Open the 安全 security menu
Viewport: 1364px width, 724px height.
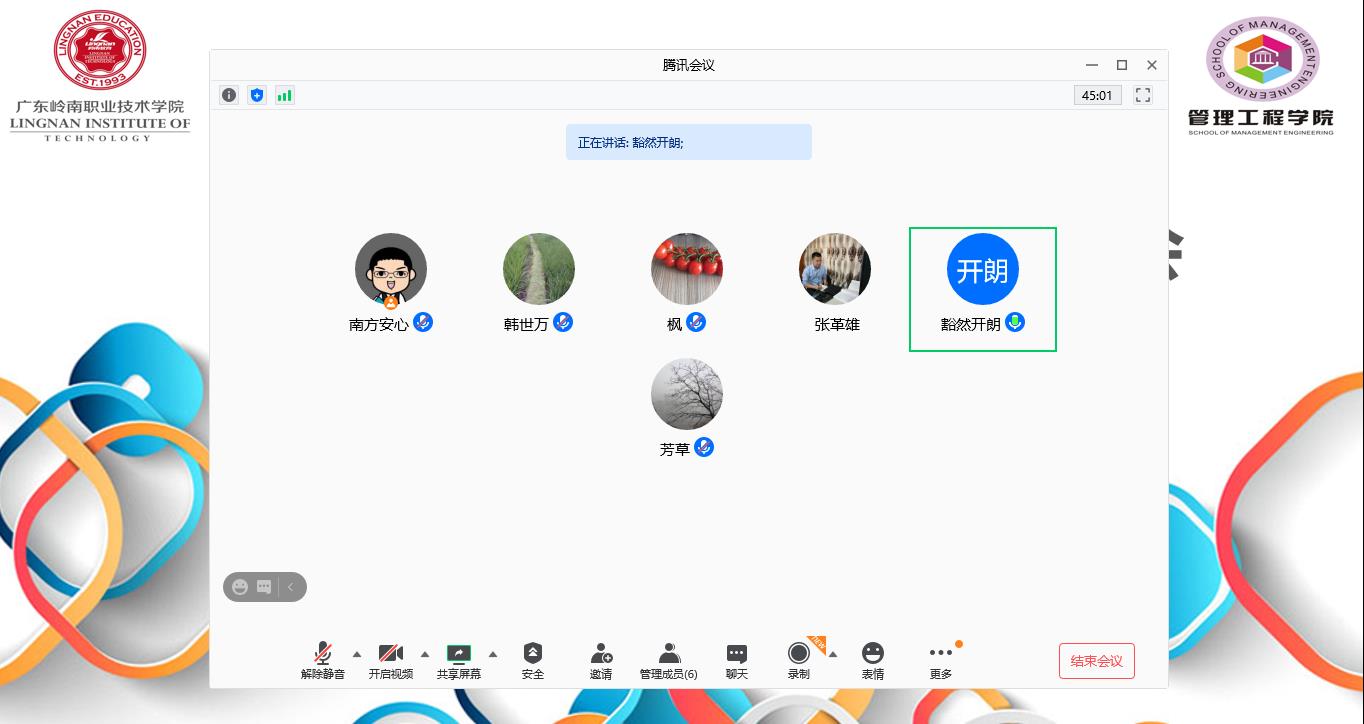(533, 660)
